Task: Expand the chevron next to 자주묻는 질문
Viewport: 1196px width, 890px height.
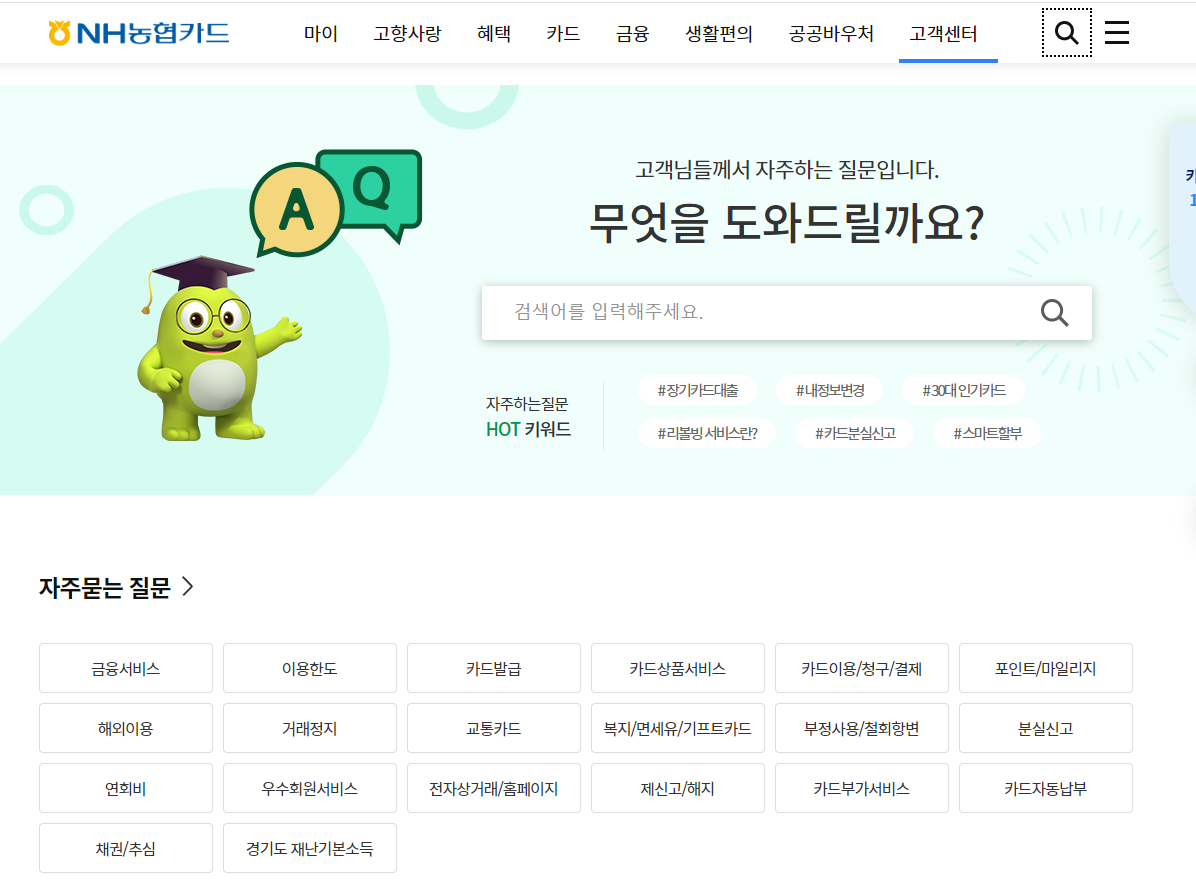Action: click(x=188, y=586)
